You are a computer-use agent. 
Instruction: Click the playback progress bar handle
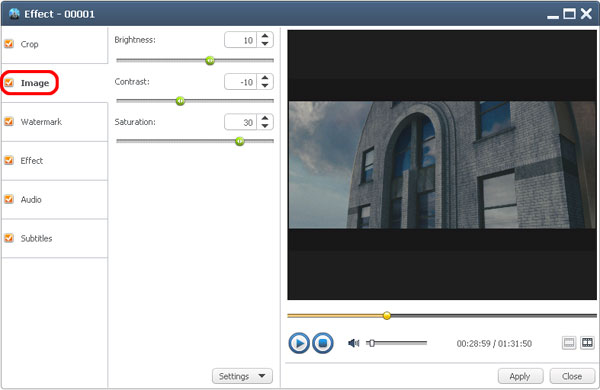coord(387,316)
